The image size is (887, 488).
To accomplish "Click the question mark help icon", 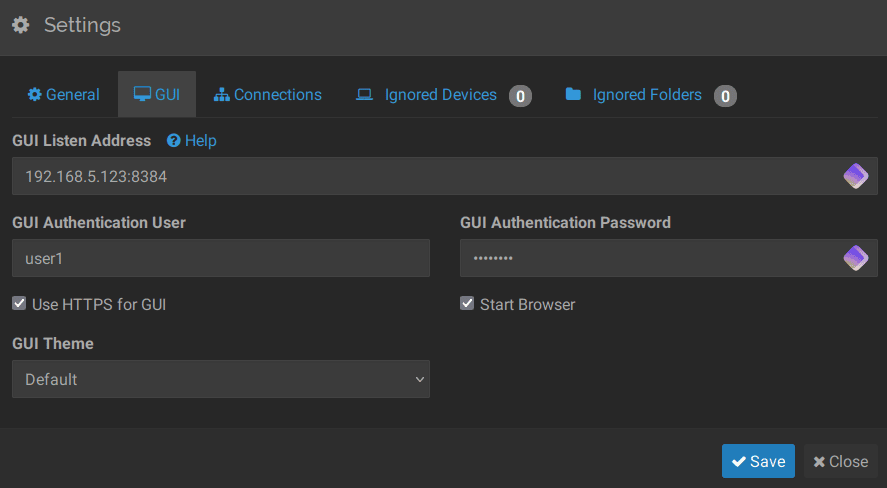I will [174, 140].
